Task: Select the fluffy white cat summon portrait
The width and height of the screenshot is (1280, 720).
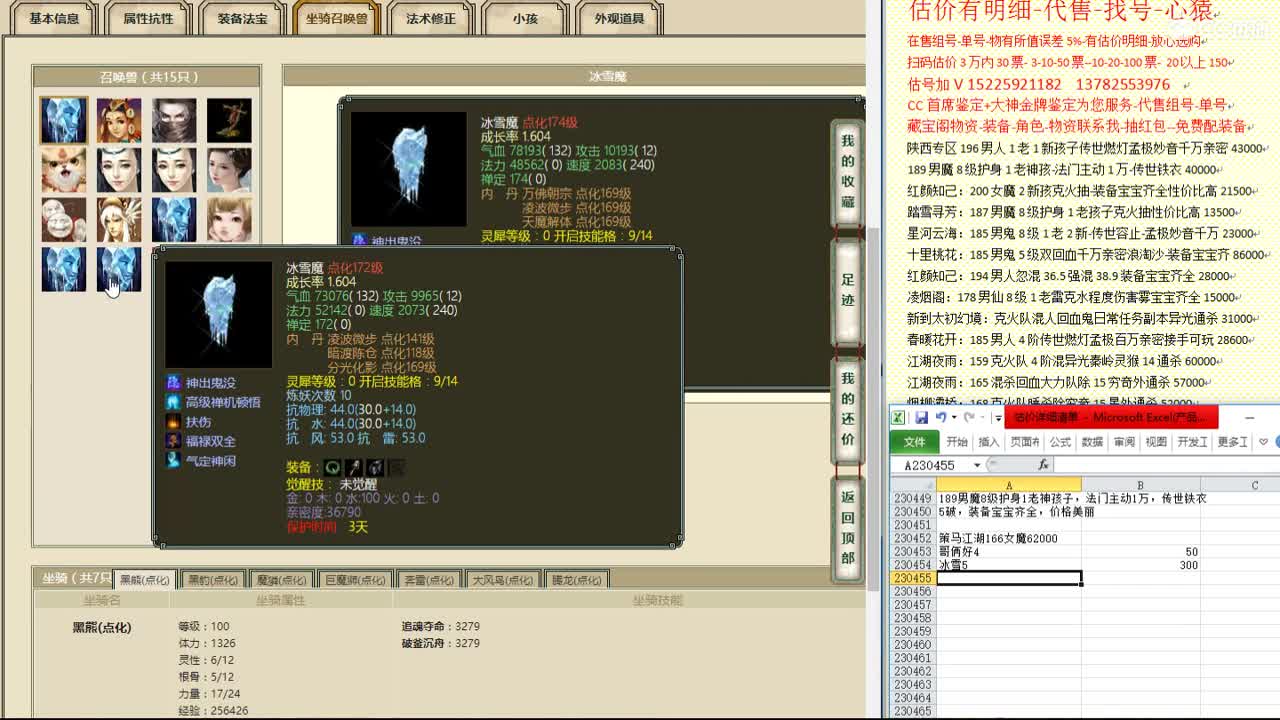Action: coord(64,170)
